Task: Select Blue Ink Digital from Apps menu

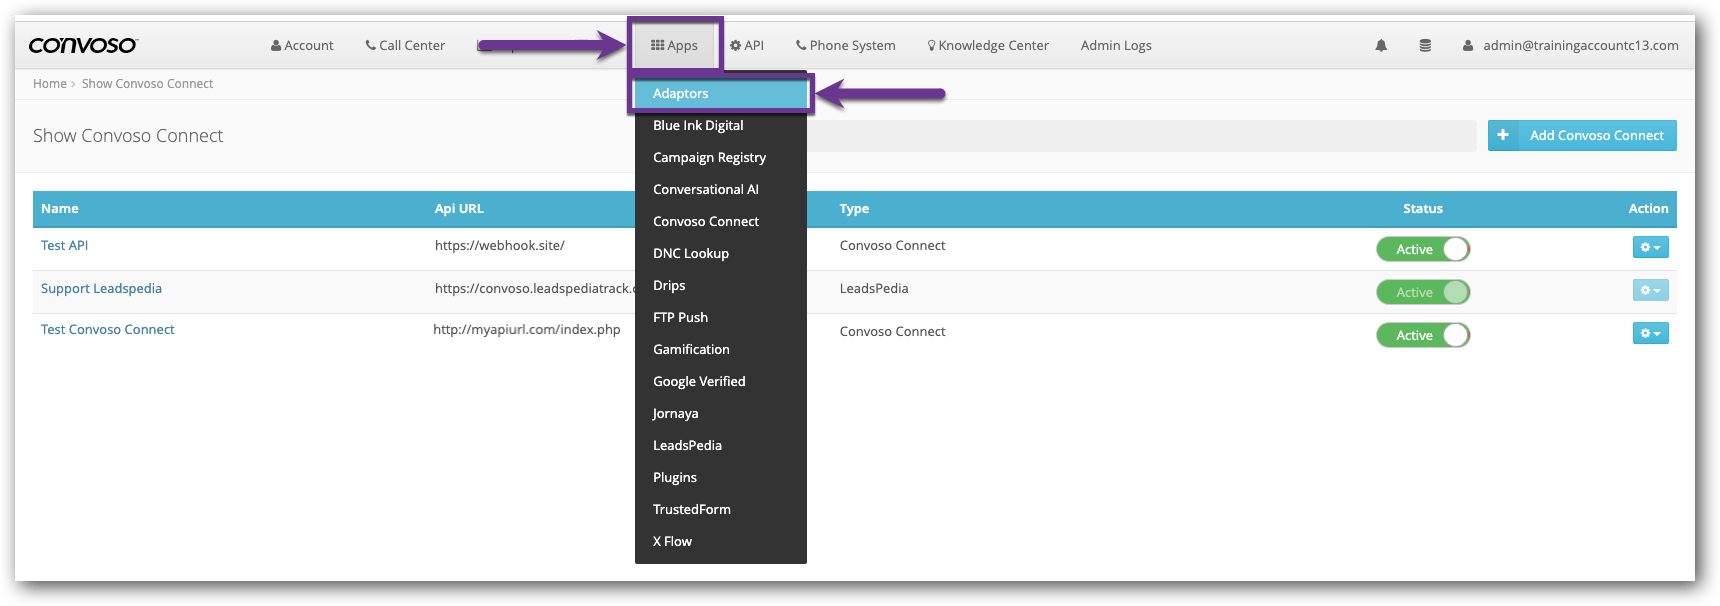Action: pyautogui.click(x=721, y=125)
